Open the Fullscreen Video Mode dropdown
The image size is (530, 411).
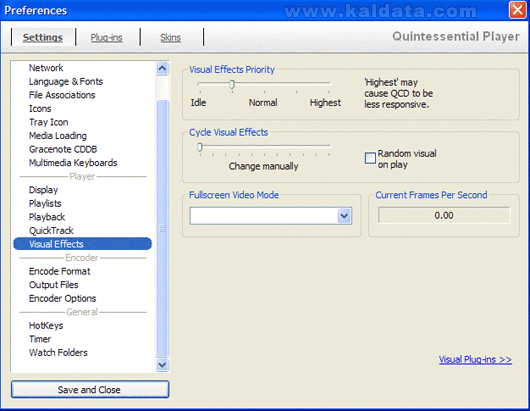pos(344,216)
